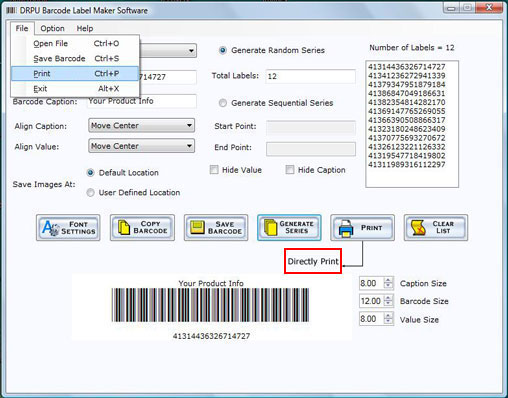Open the Align Caption dropdown
The height and width of the screenshot is (398, 508).
pyautogui.click(x=142, y=126)
